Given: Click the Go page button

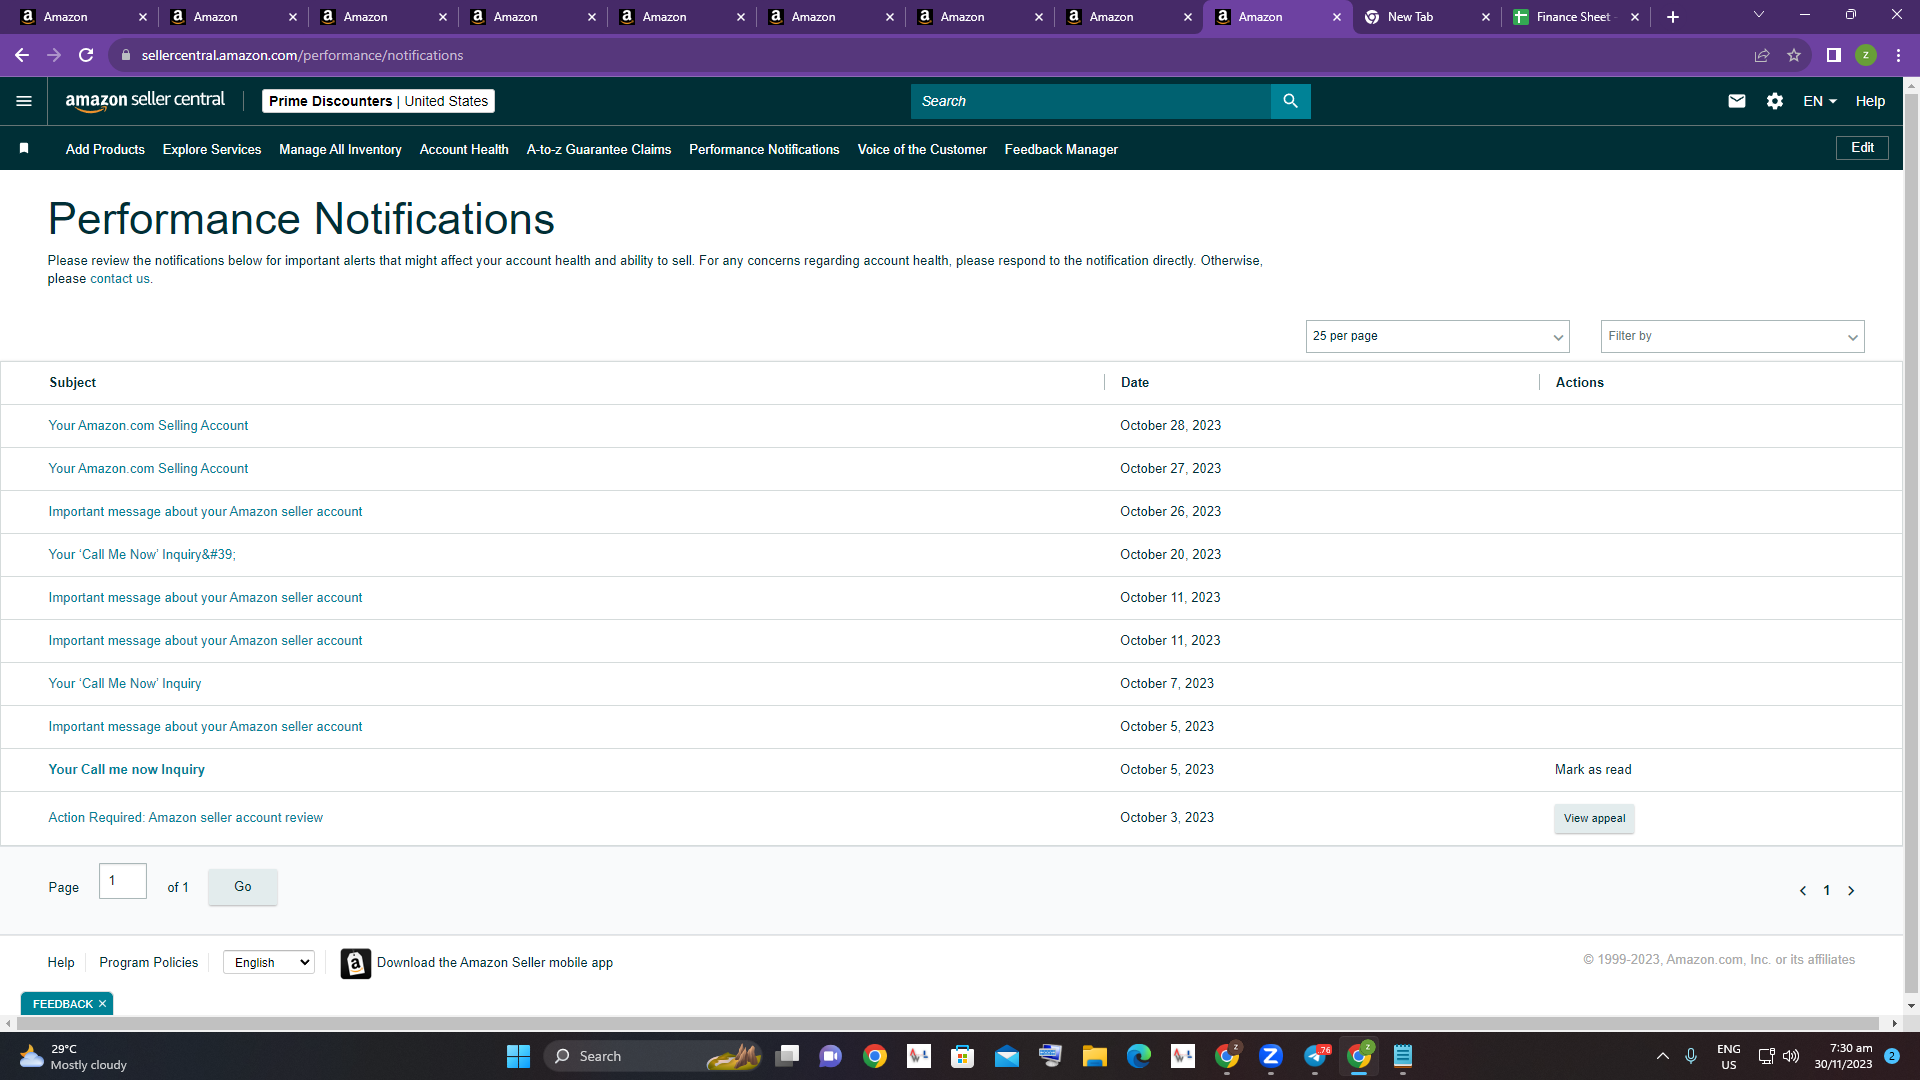Looking at the screenshot, I should pos(243,887).
